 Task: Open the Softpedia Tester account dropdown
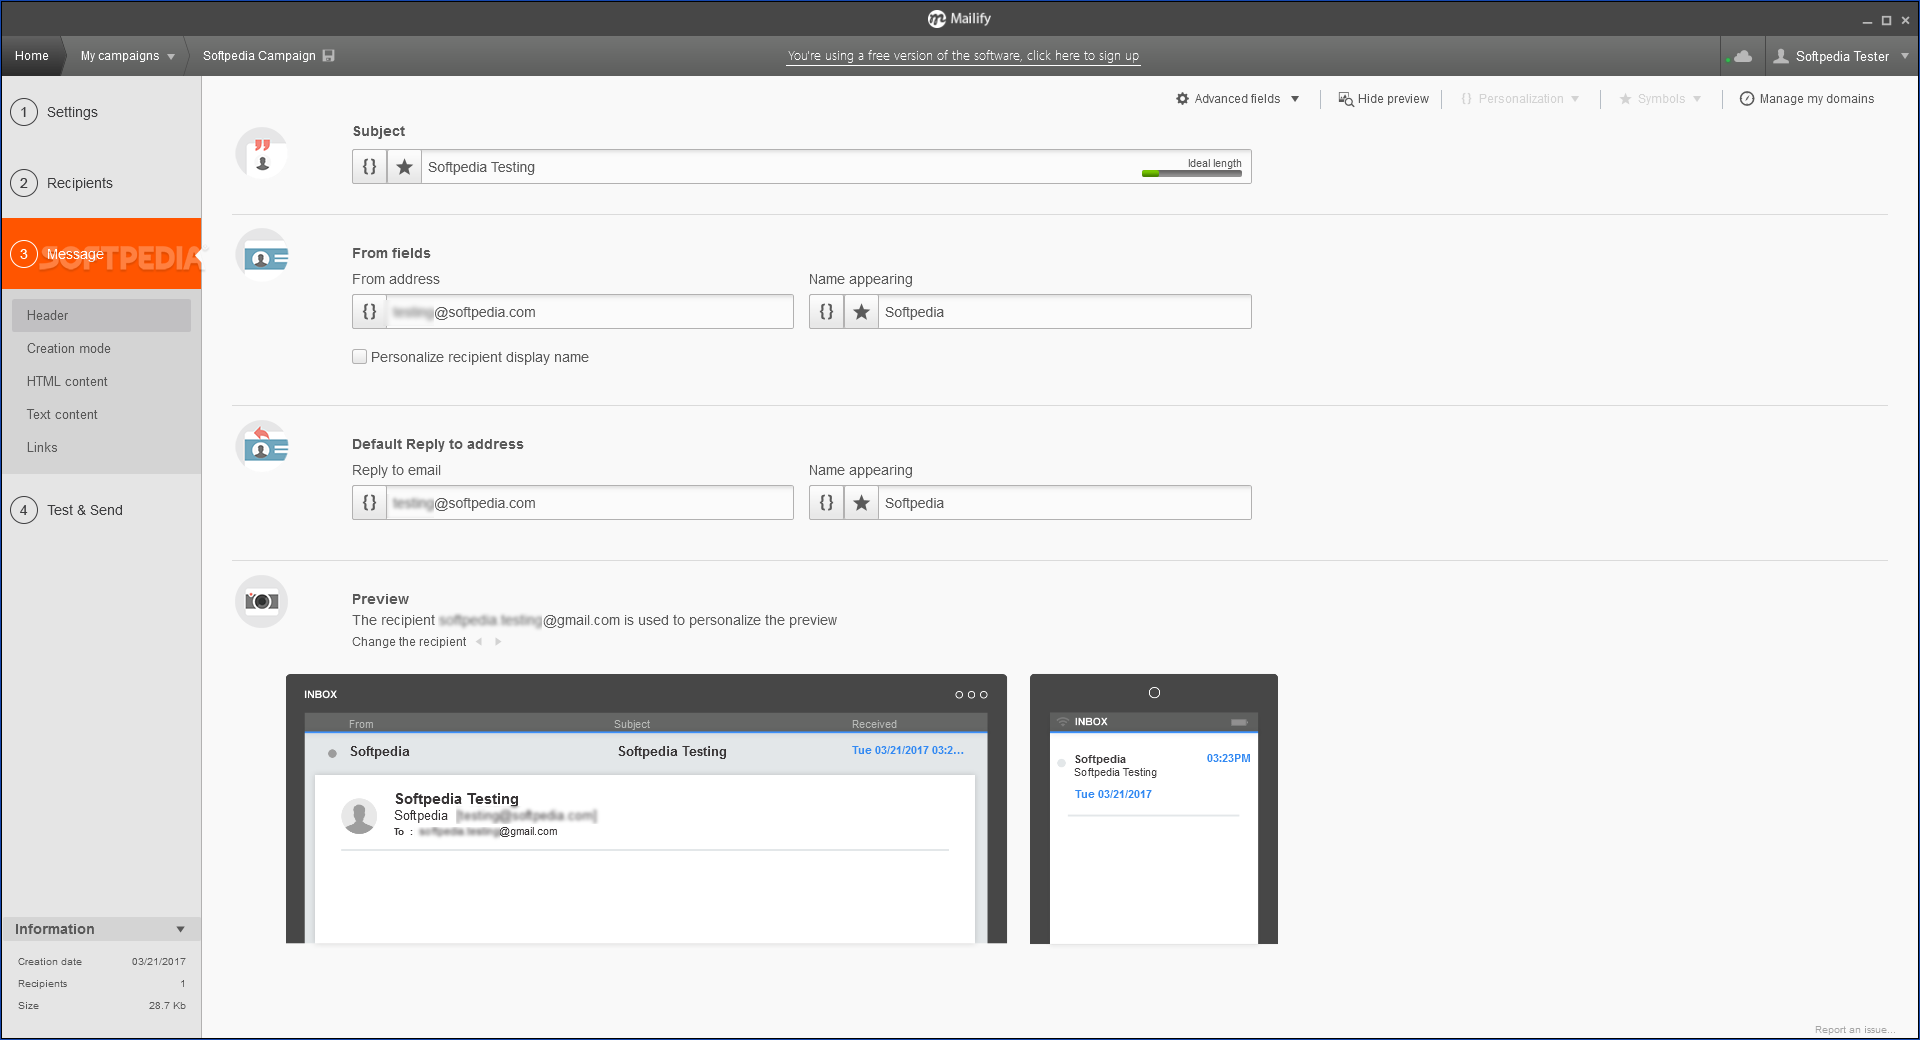pyautogui.click(x=1905, y=56)
